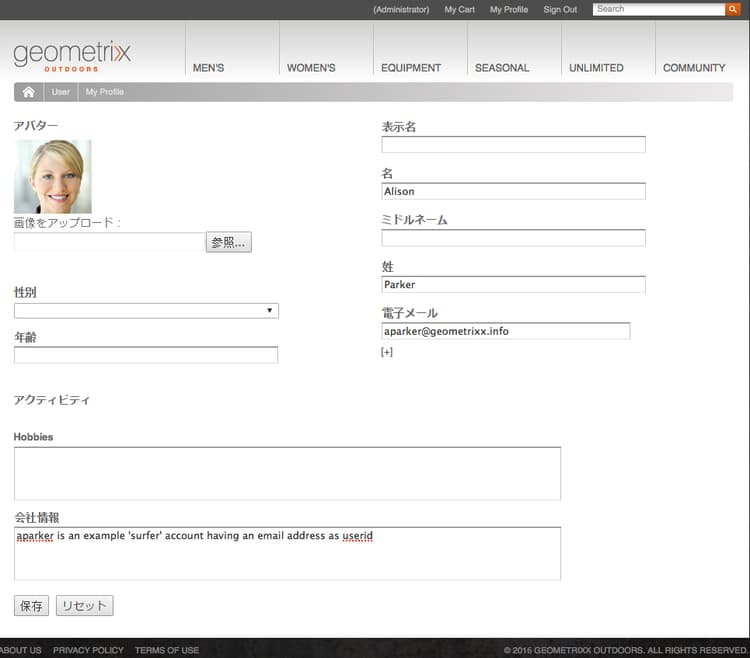
Task: Click the image upload file path field
Action: point(110,241)
